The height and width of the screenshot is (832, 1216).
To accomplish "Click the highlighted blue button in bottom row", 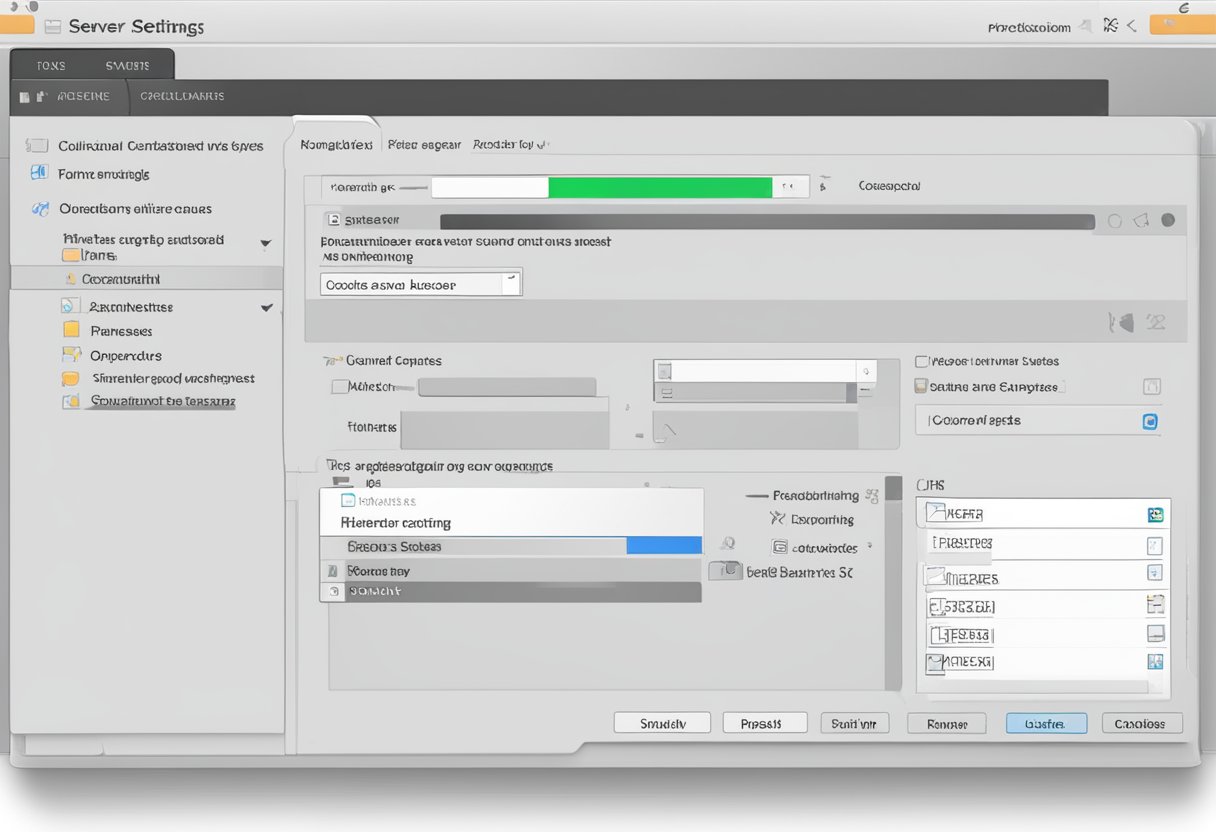I will (x=1046, y=723).
